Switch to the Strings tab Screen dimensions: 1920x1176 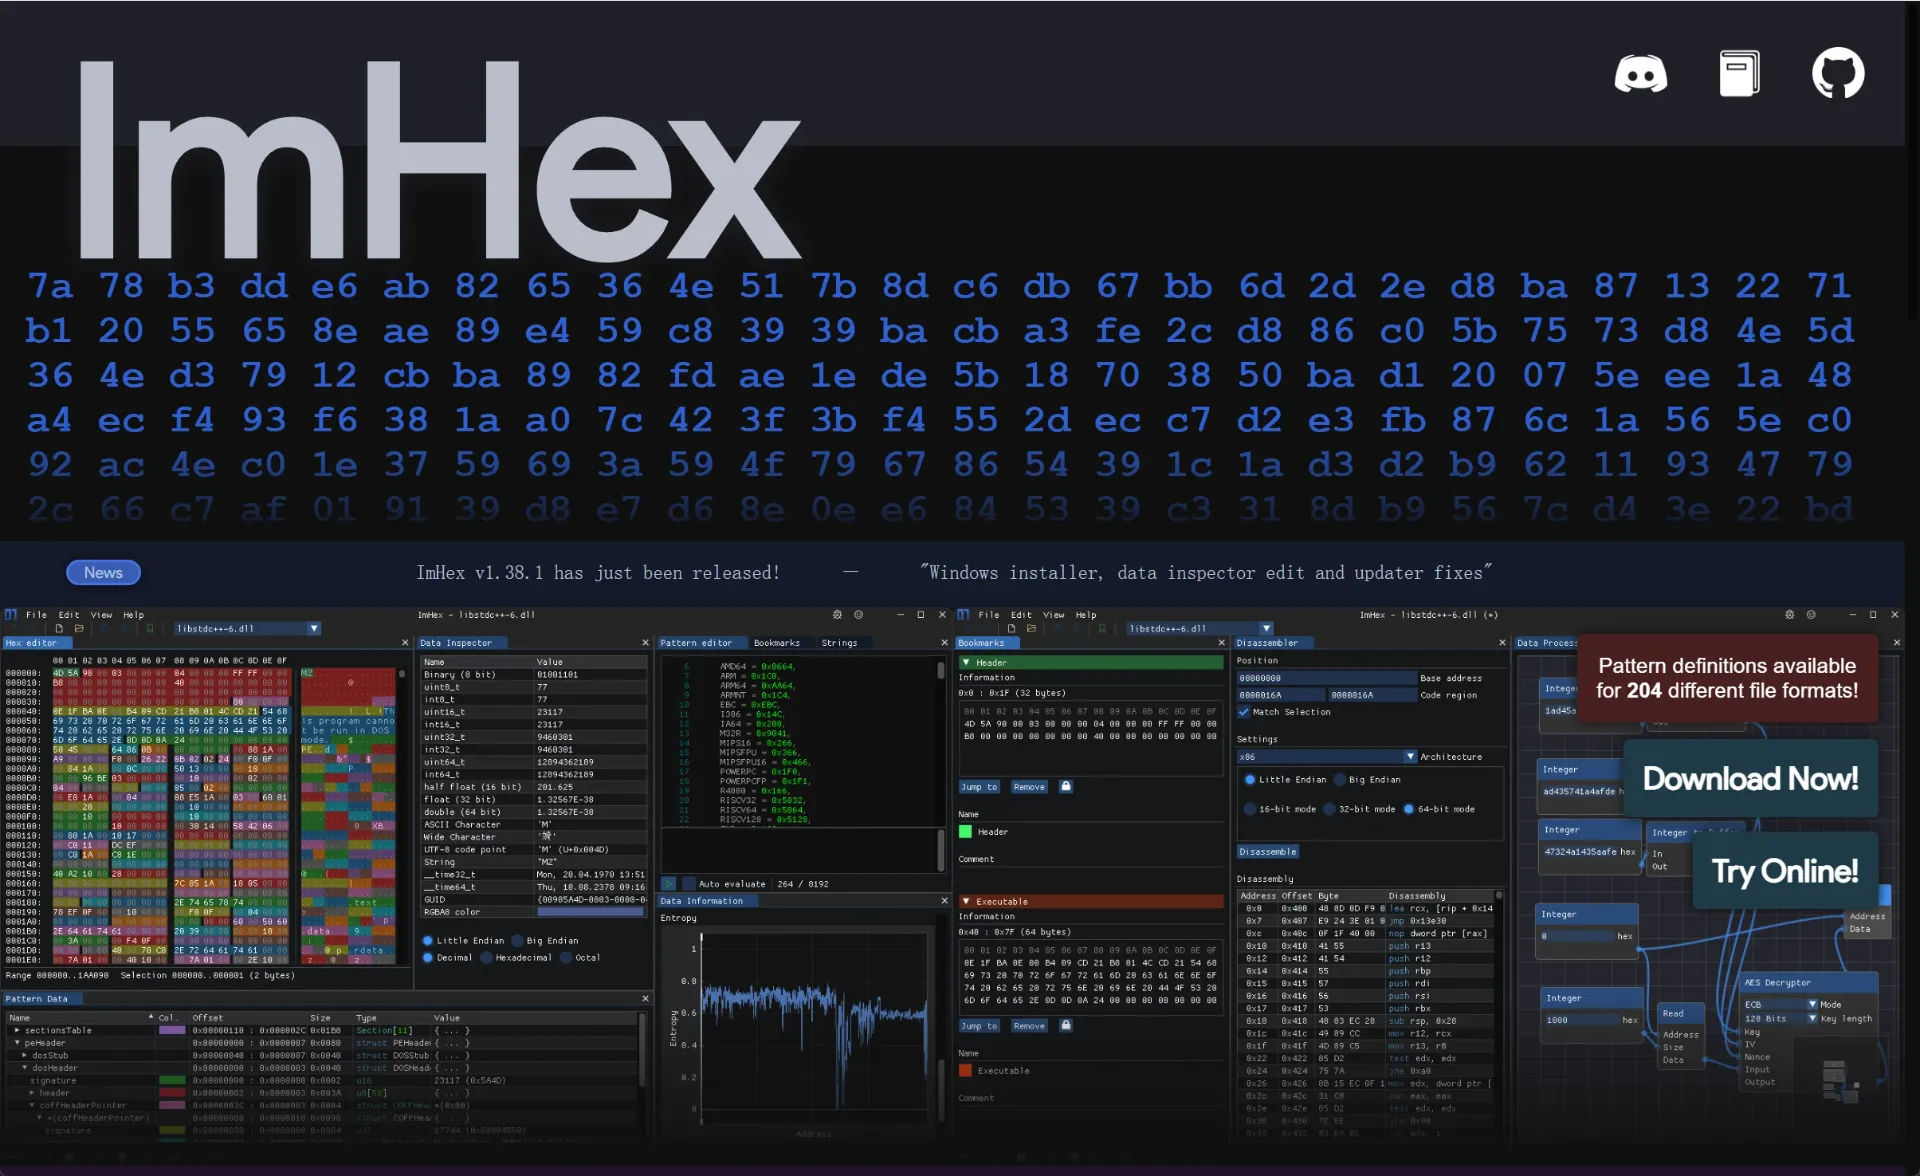pyautogui.click(x=839, y=643)
